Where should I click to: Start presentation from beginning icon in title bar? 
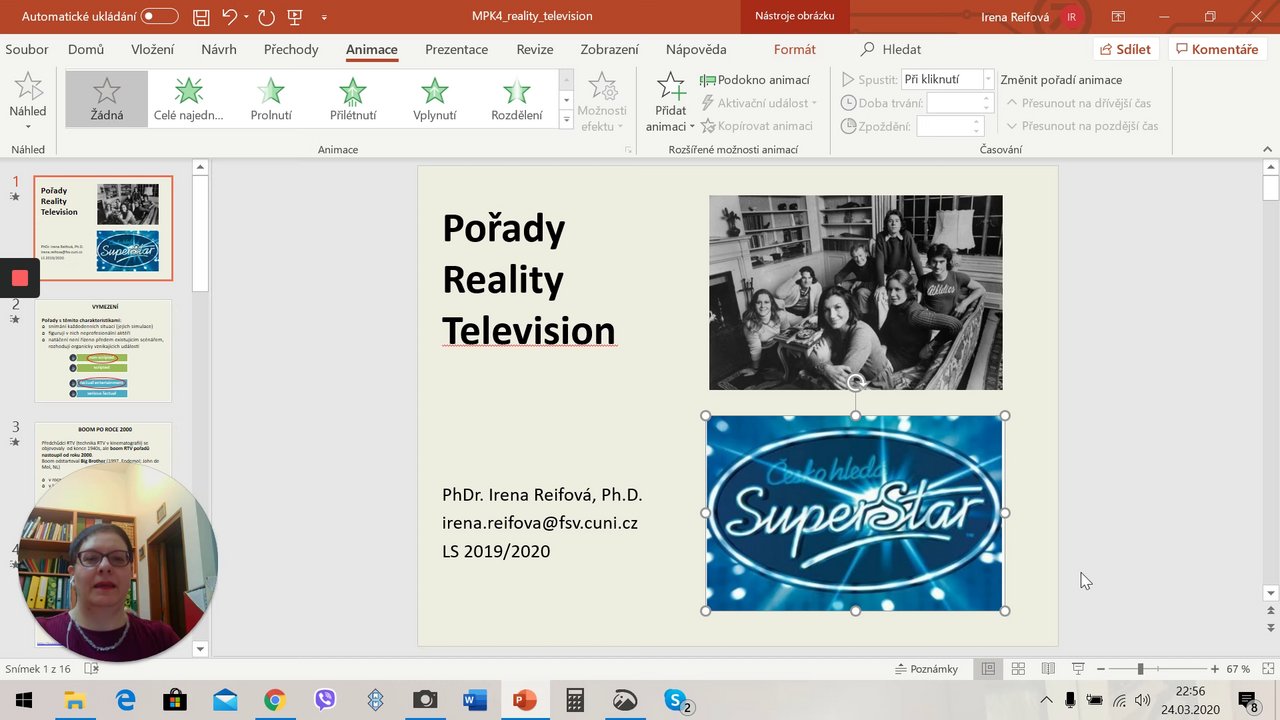[x=295, y=17]
